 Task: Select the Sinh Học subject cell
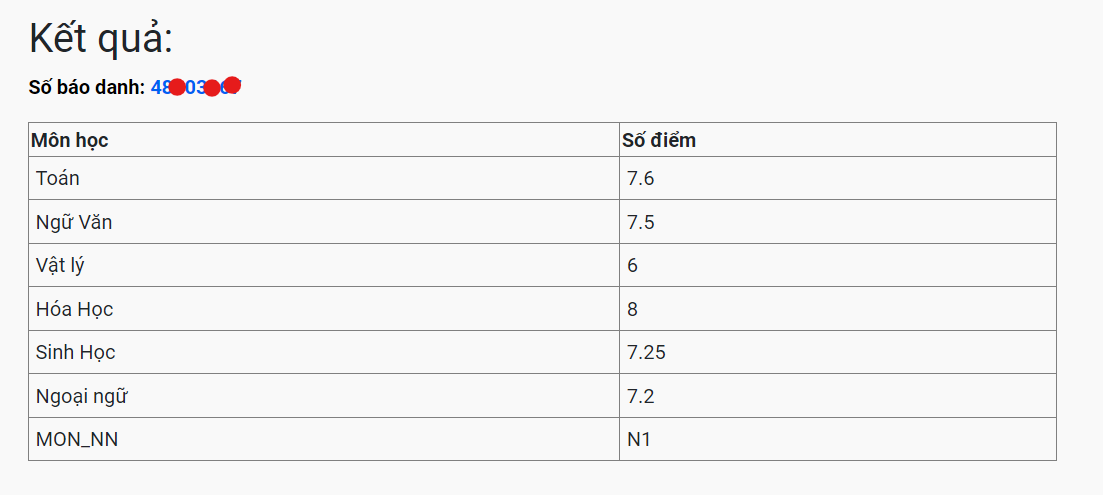75,352
